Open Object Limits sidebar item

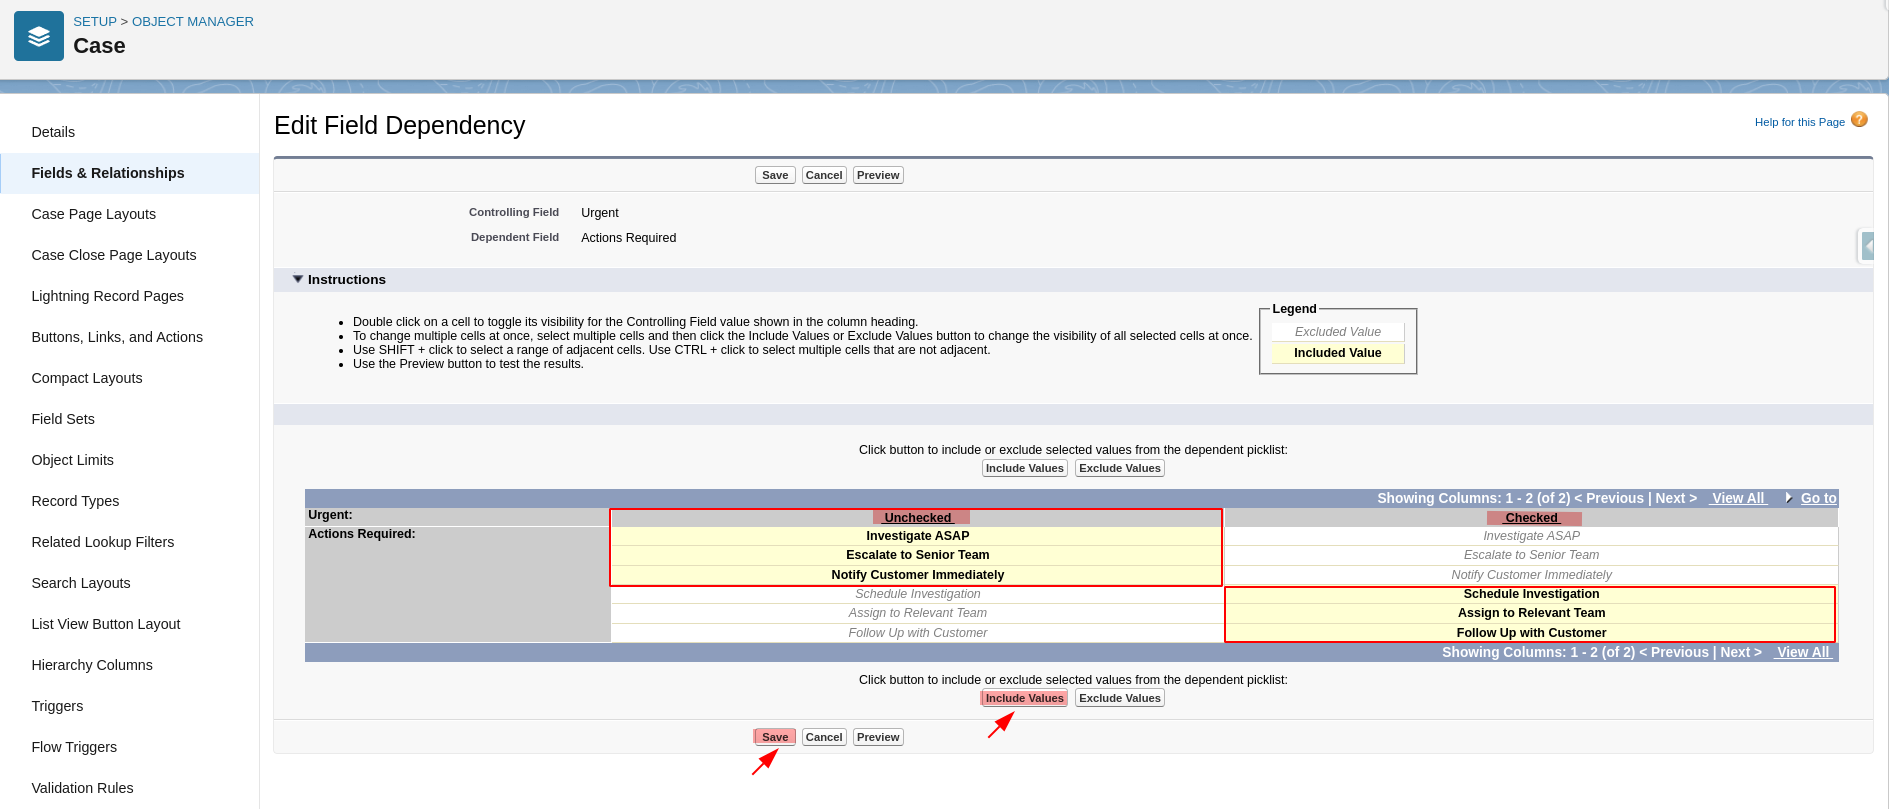[73, 460]
